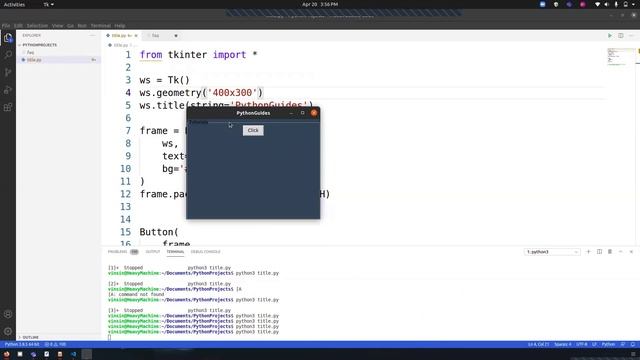Open the Accounts icon in the activity bar
This screenshot has width=640, height=360.
[x=8, y=314]
